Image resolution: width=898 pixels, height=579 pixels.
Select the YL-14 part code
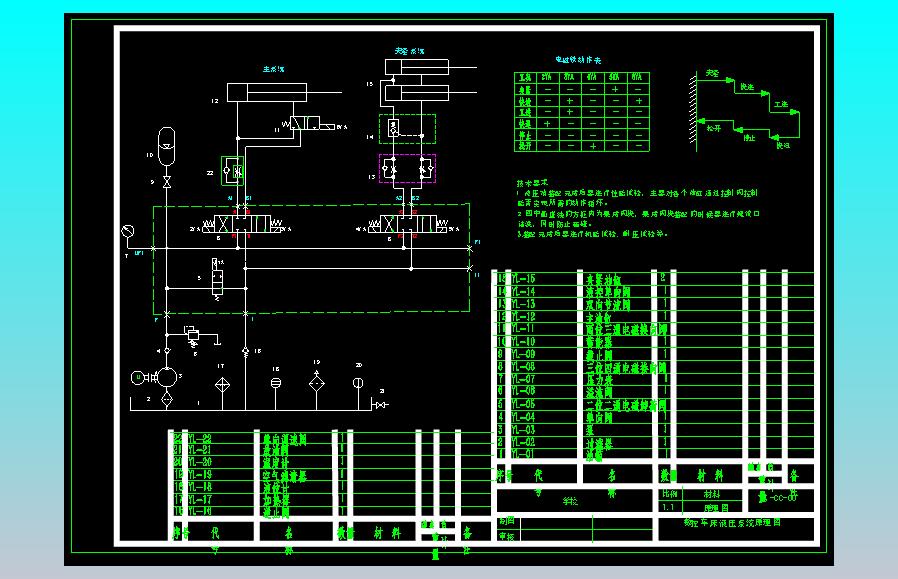(523, 292)
